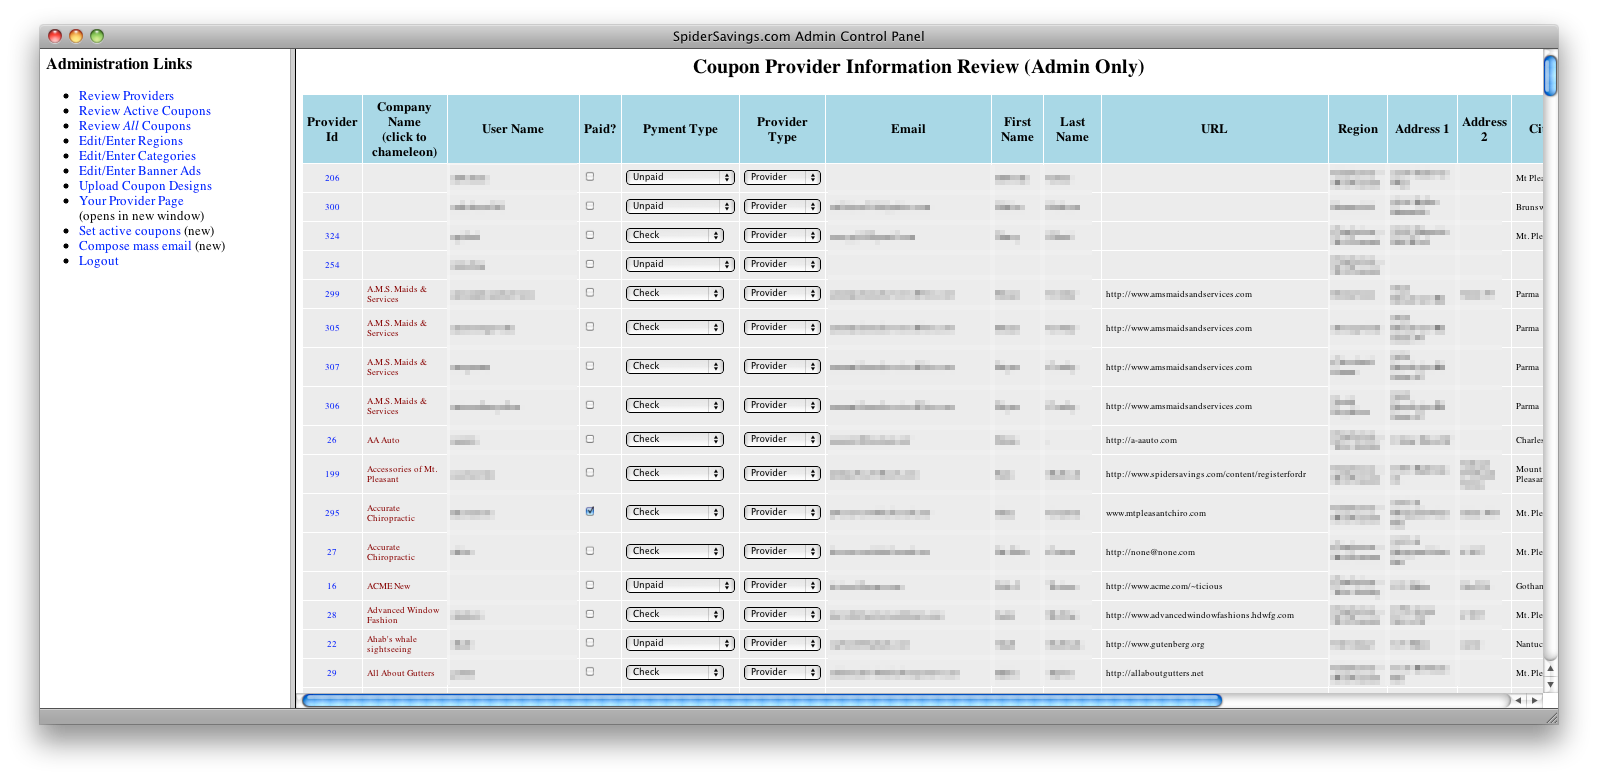Toggle Paid checkbox for provider 300
This screenshot has height=779, width=1598.
click(590, 206)
